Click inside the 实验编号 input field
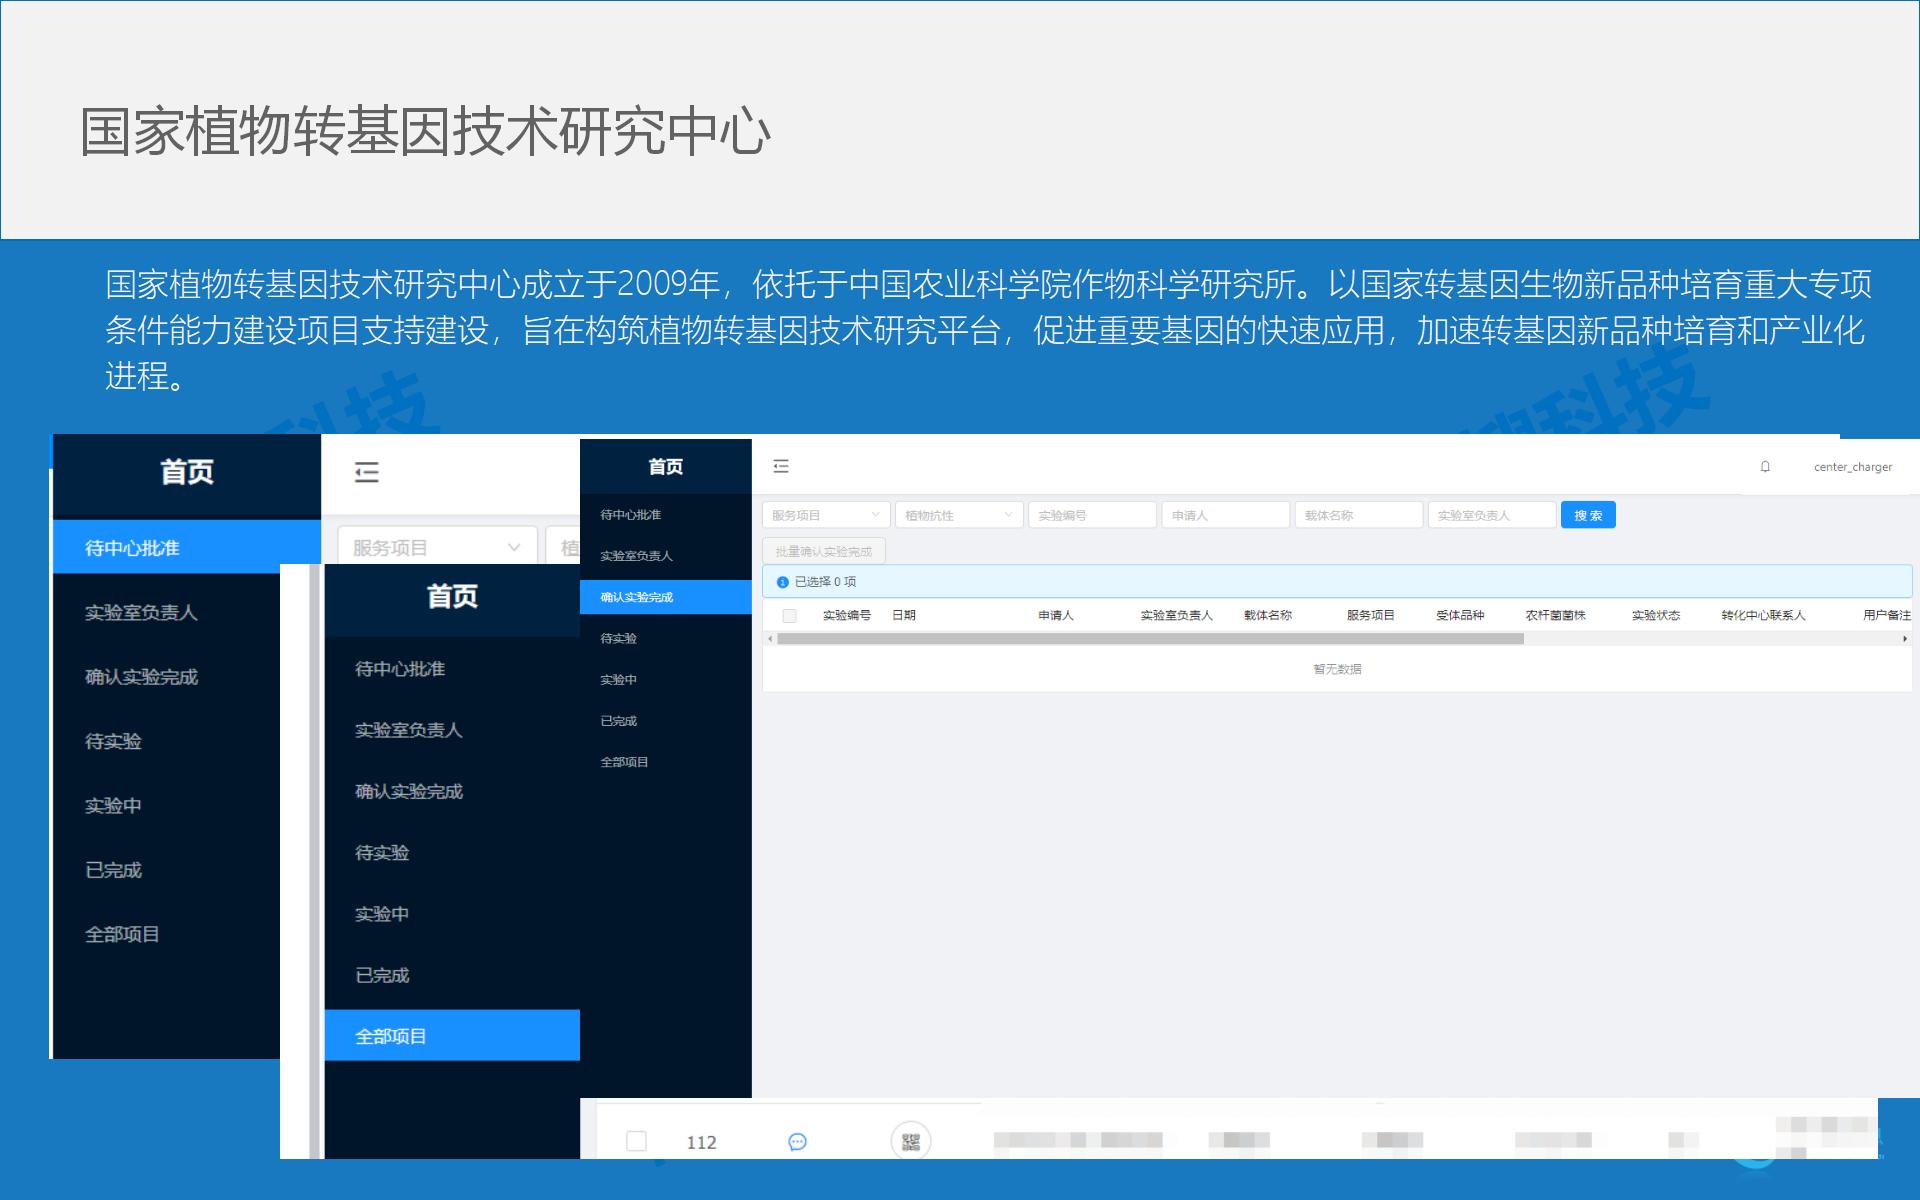Screen dimensions: 1920x1200 [1092, 514]
